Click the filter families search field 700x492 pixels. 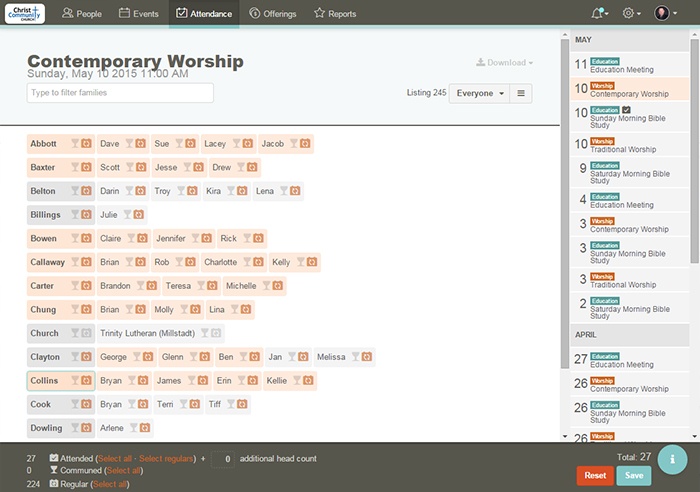[120, 93]
